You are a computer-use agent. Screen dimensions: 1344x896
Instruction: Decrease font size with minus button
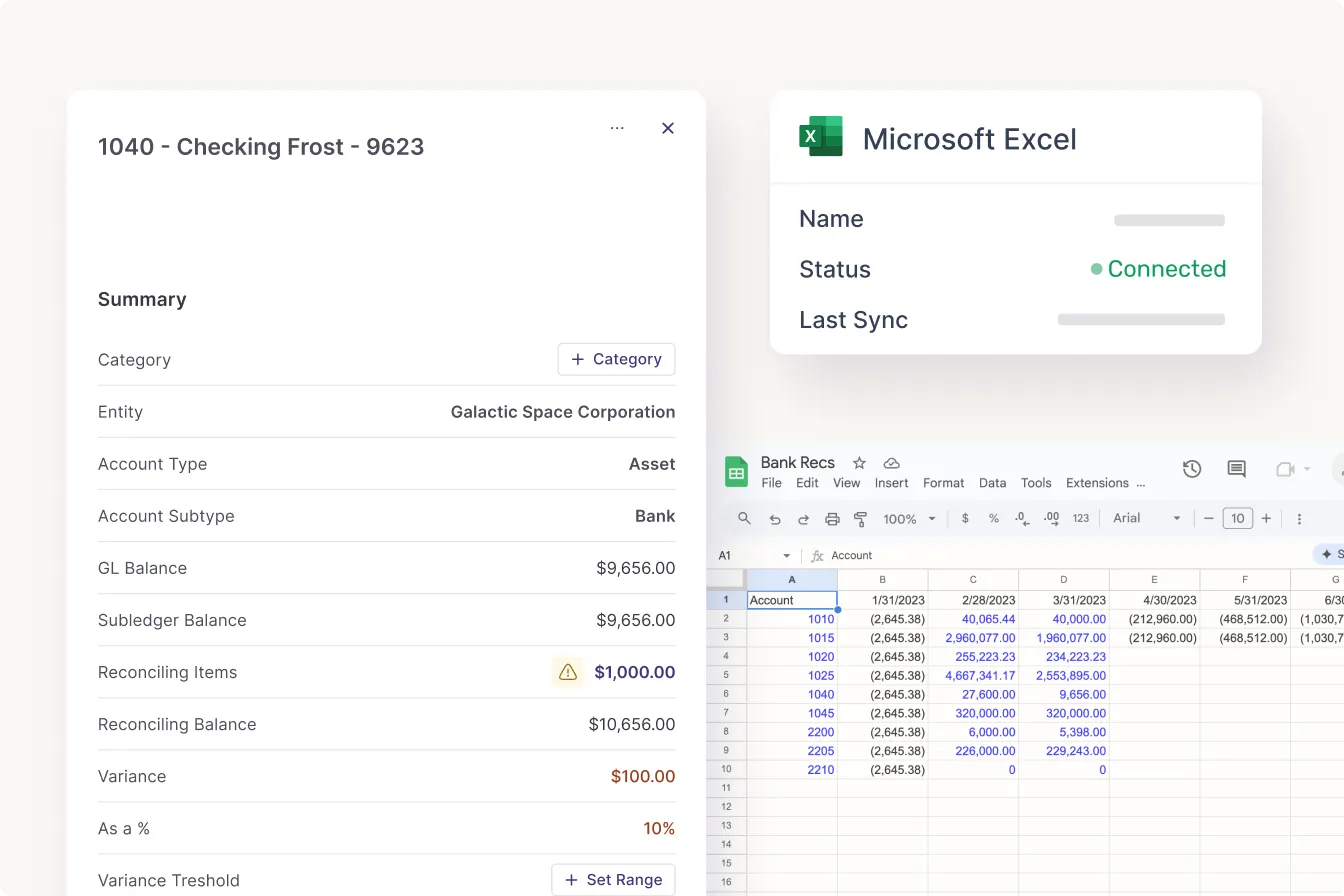click(1209, 518)
